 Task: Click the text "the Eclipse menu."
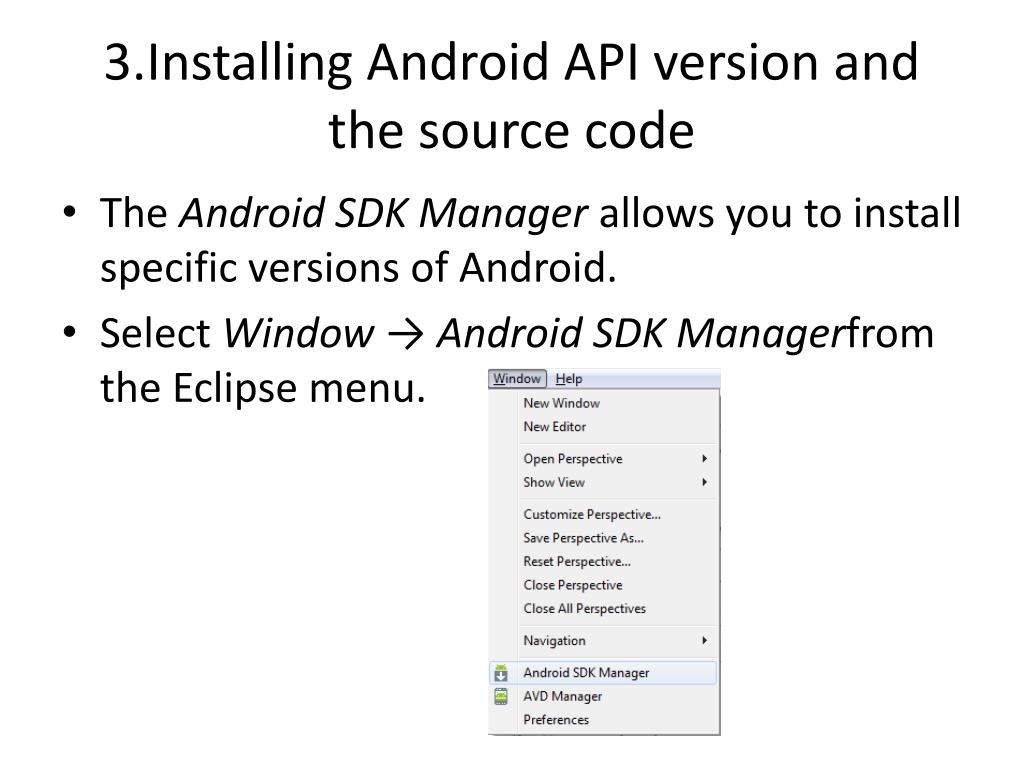[263, 388]
